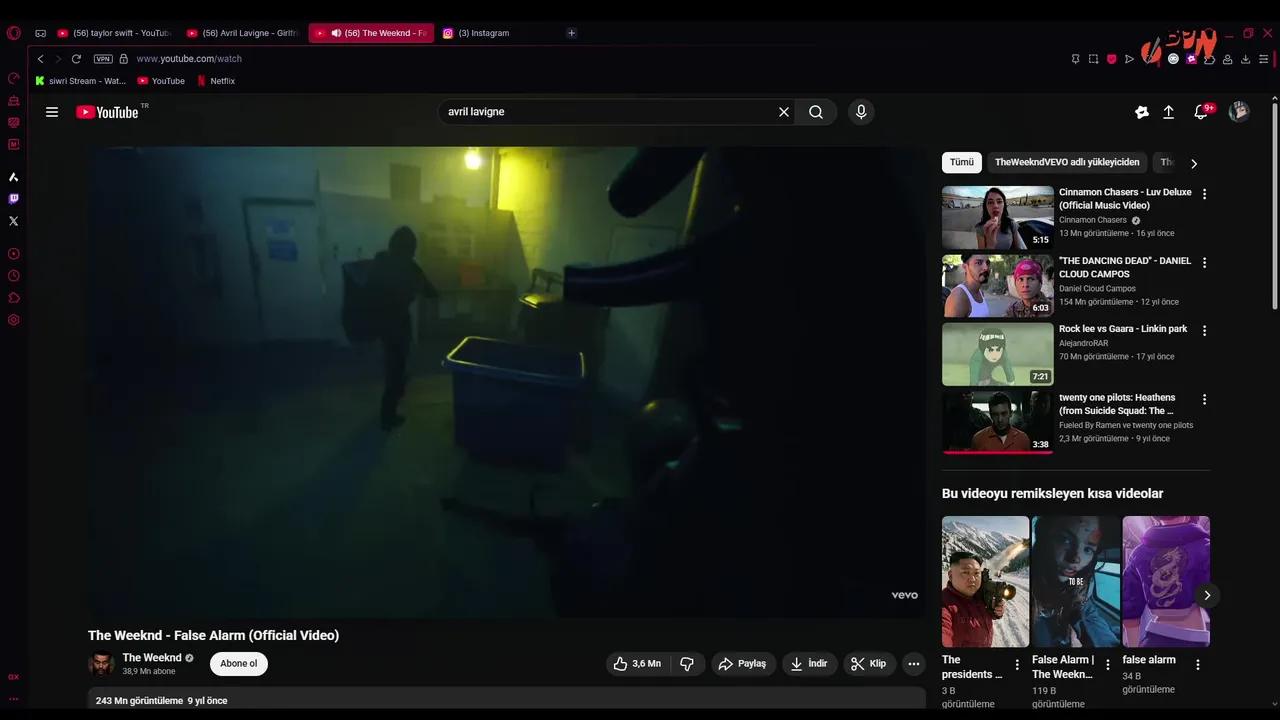Open the GX Control speedometer panel
Viewport: 1280px width, 720px height.
[13, 78]
